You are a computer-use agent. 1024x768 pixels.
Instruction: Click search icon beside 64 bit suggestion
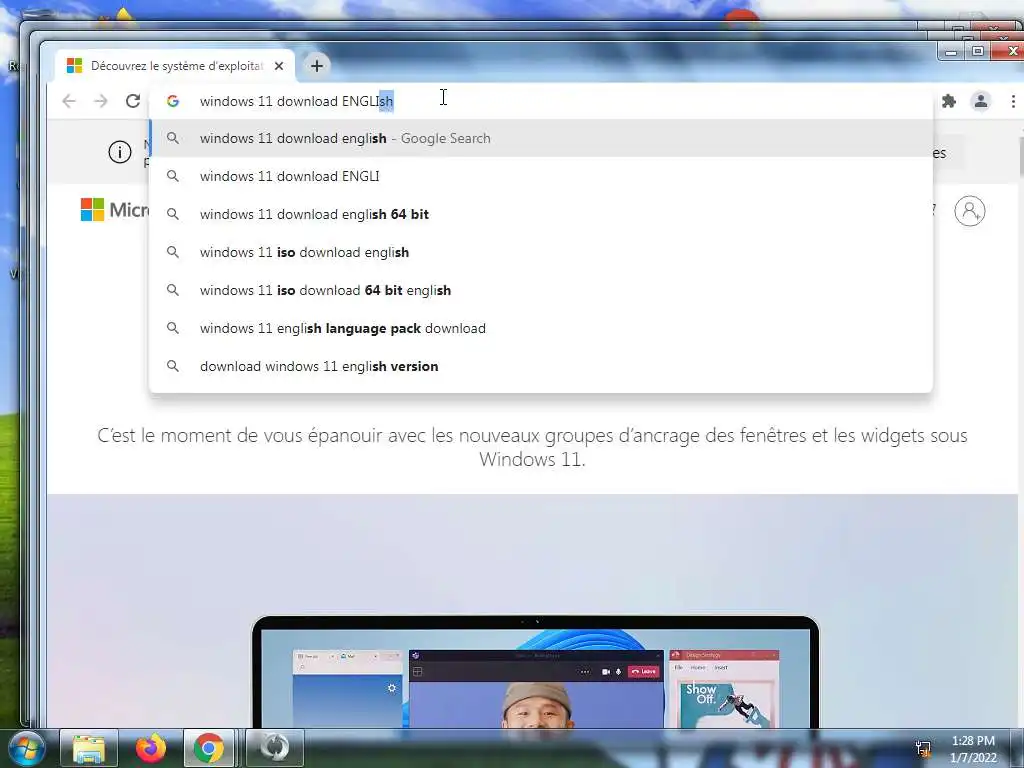[x=172, y=214]
